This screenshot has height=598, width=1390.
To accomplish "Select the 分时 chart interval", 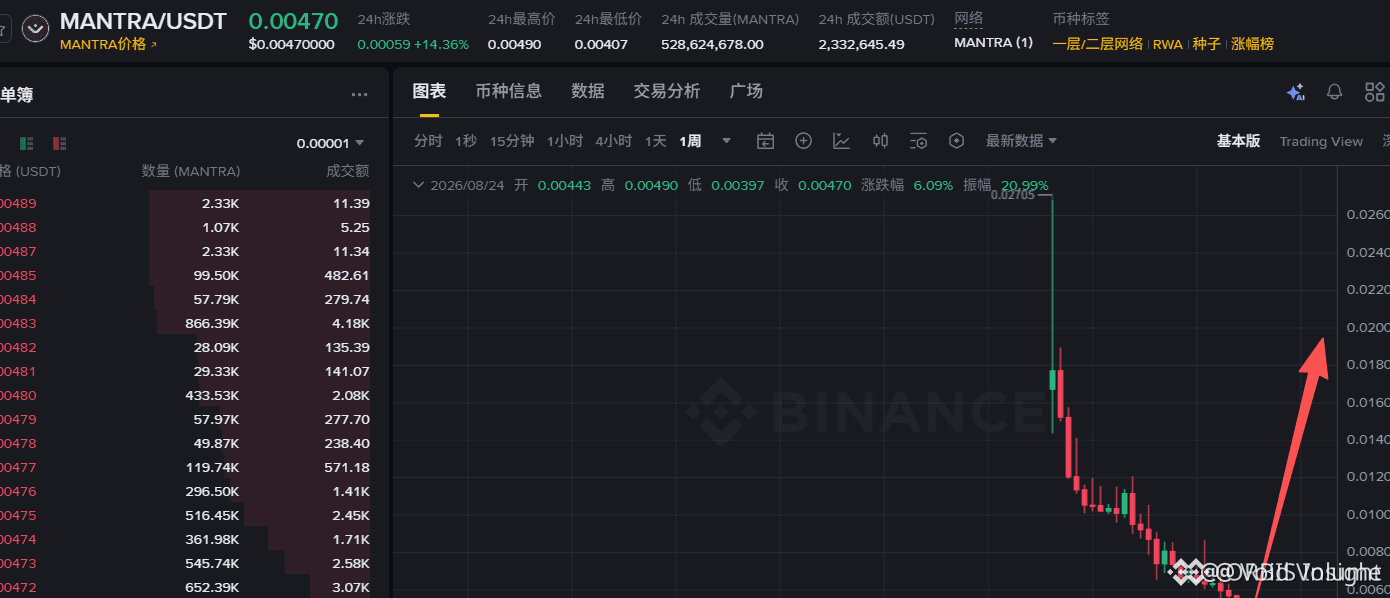I will pyautogui.click(x=428, y=141).
